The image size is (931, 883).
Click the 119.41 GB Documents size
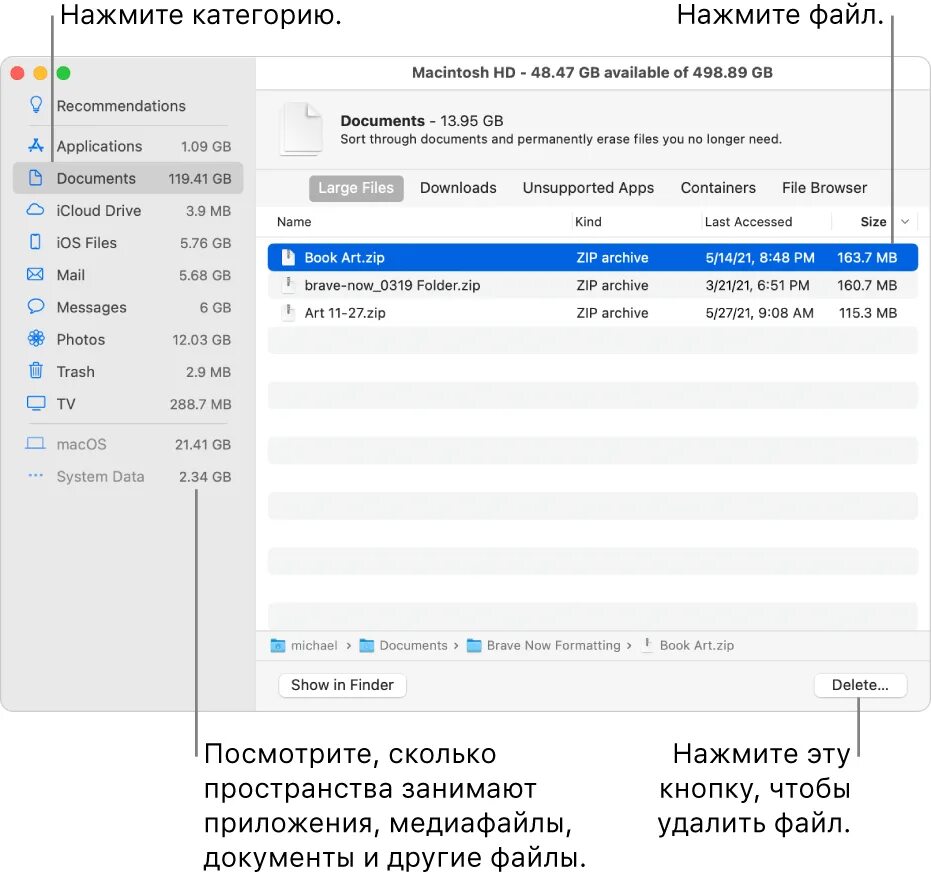200,178
